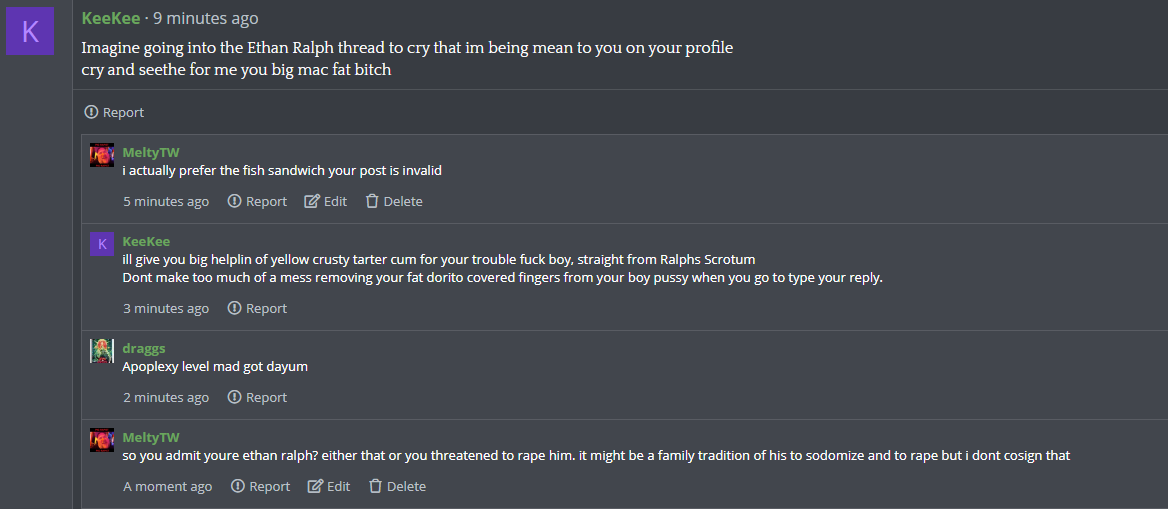Image resolution: width=1168 pixels, height=509 pixels.
Task: Open MeltyTW's avatar on the fish sandwich comment
Action: click(x=102, y=155)
